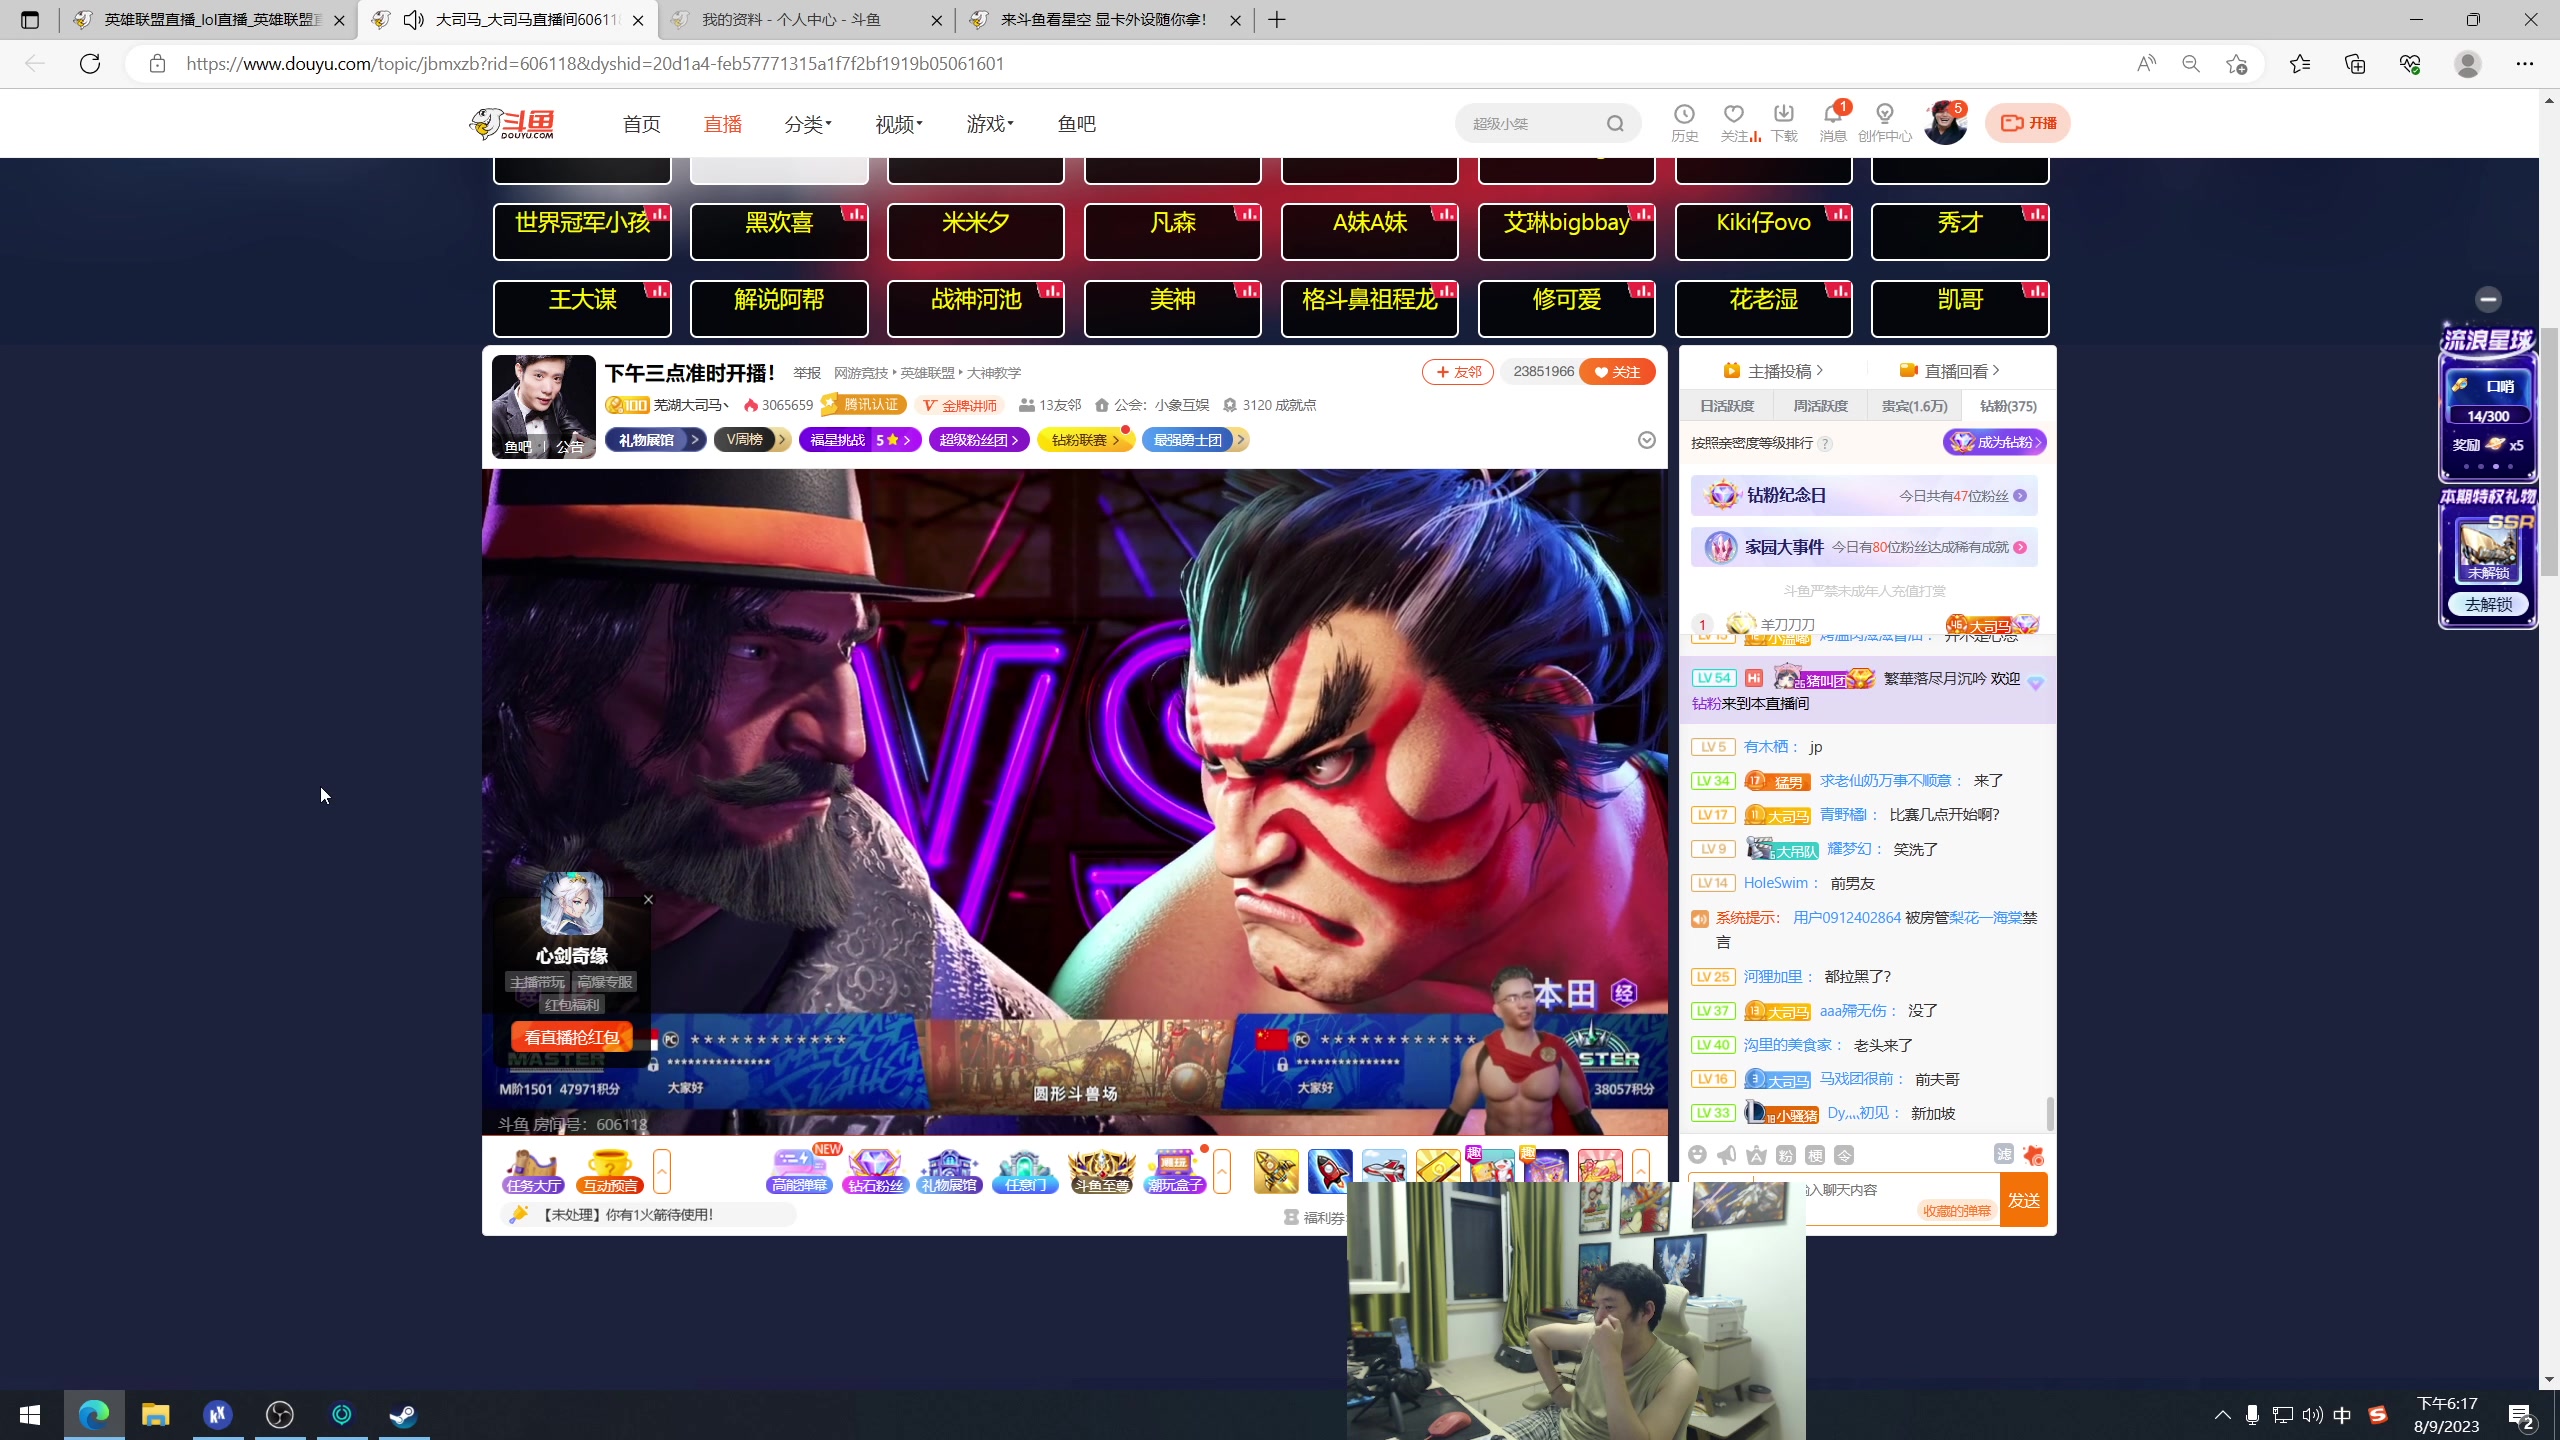Switch to the 周活跃度 tab
The height and width of the screenshot is (1440, 2560).
point(1820,406)
